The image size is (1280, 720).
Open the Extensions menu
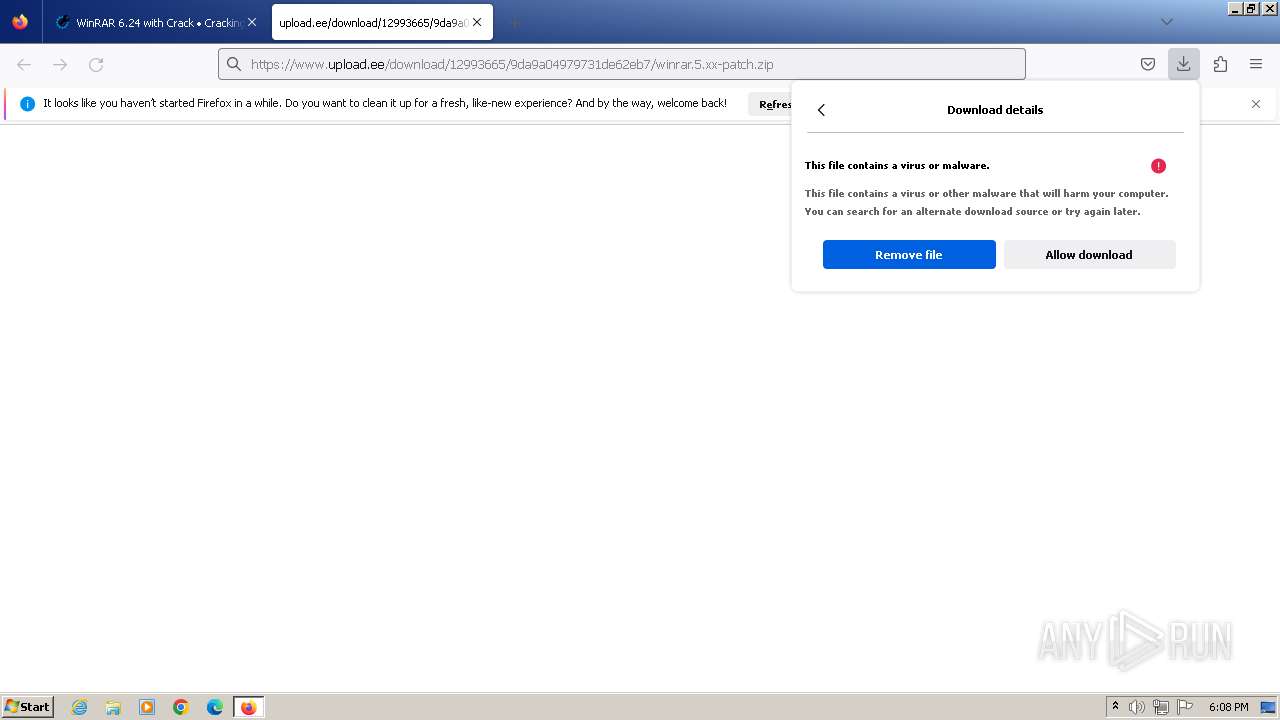point(1220,64)
